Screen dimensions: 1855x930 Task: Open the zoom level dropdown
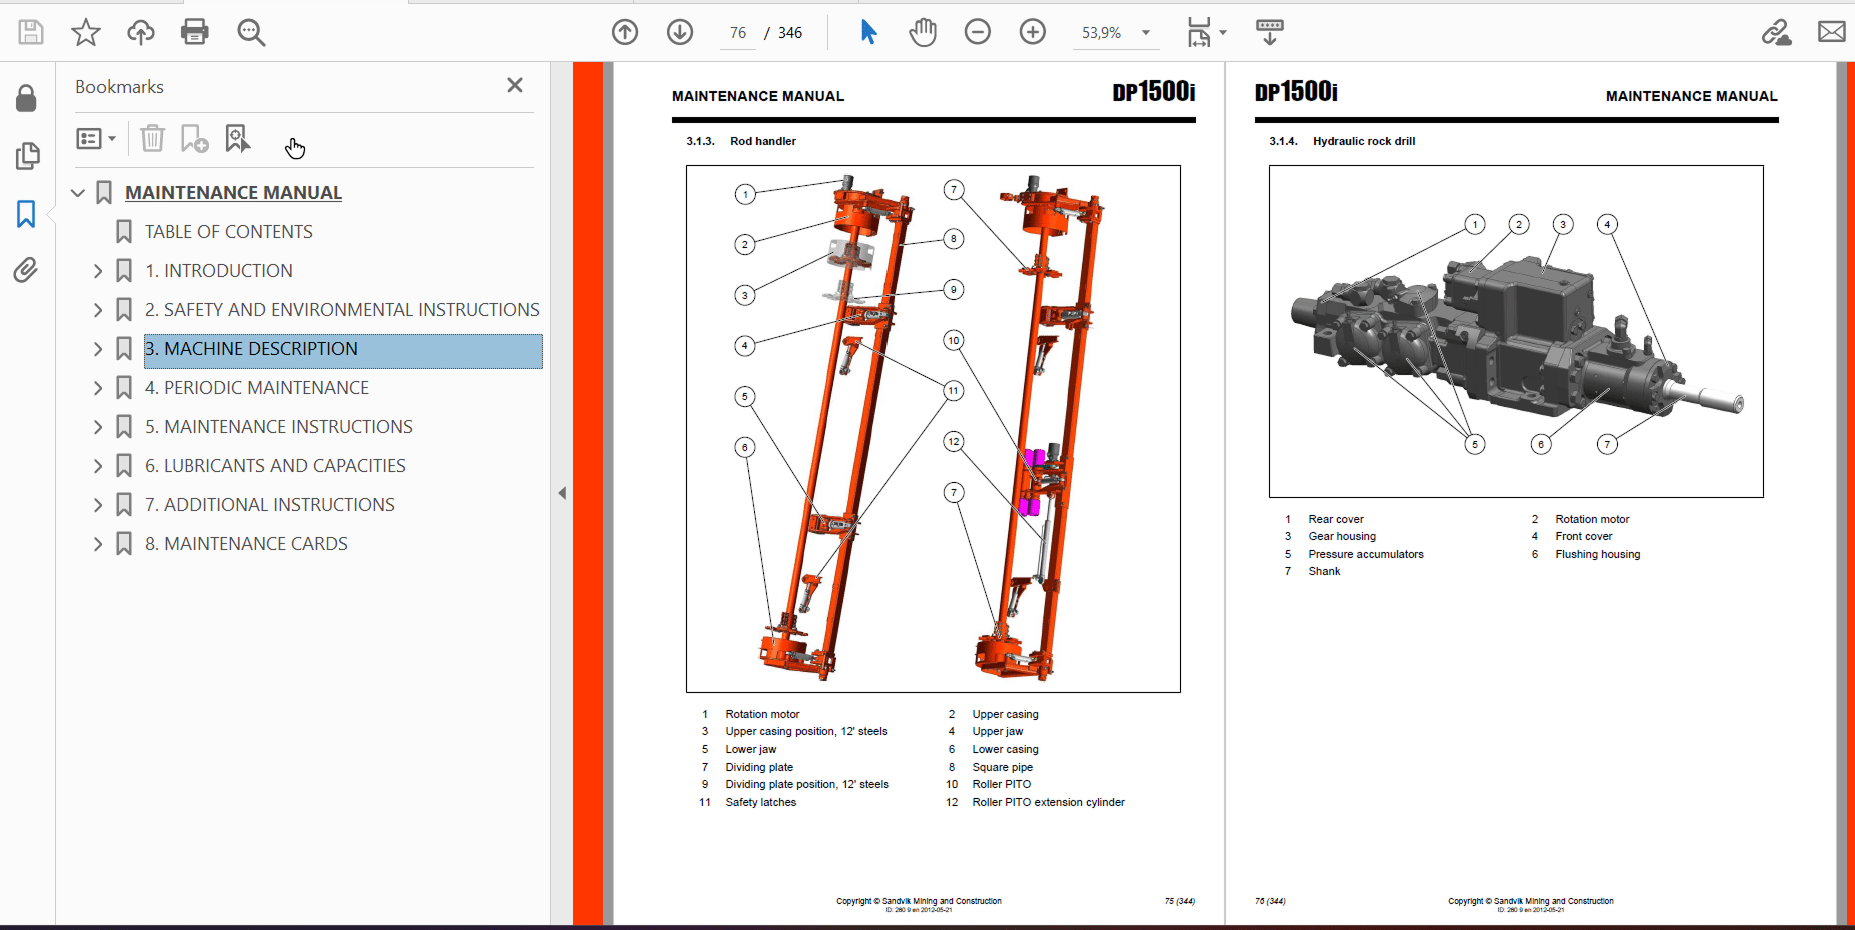tap(1146, 33)
